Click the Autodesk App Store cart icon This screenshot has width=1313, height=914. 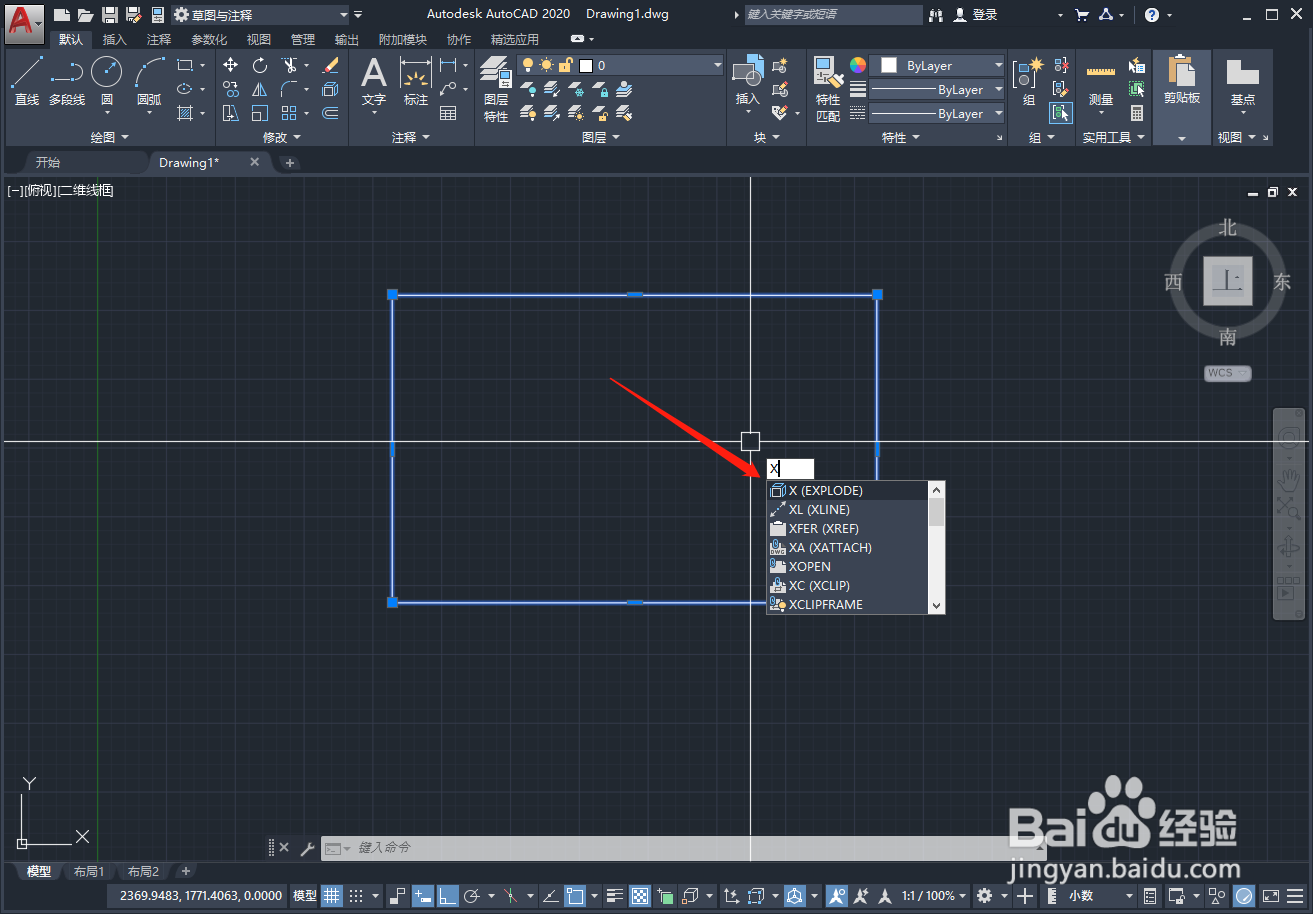(x=1081, y=15)
